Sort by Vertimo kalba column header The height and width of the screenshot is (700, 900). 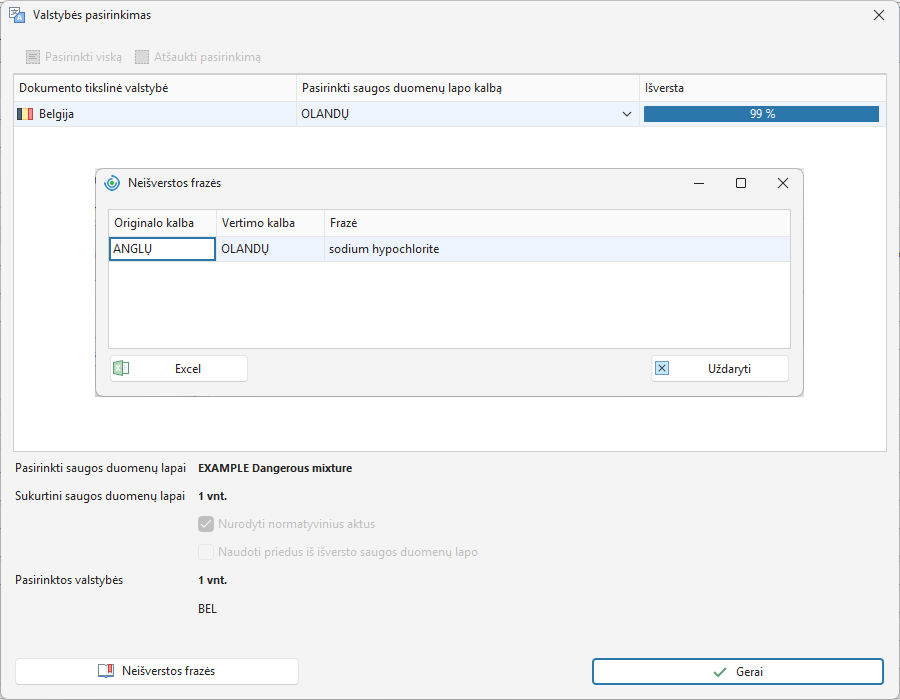pos(270,223)
